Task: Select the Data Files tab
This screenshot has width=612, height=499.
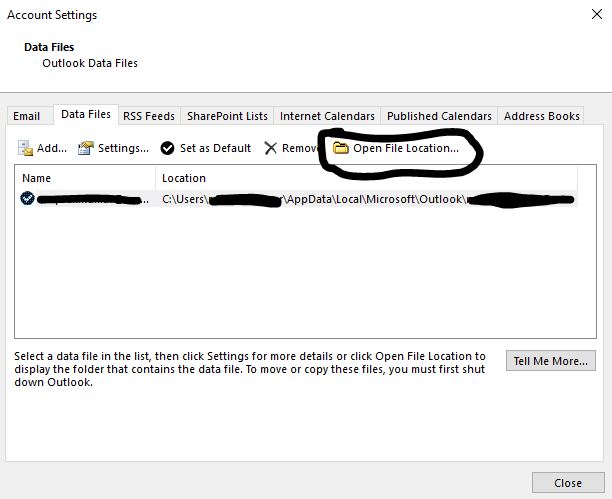Action: 86,115
